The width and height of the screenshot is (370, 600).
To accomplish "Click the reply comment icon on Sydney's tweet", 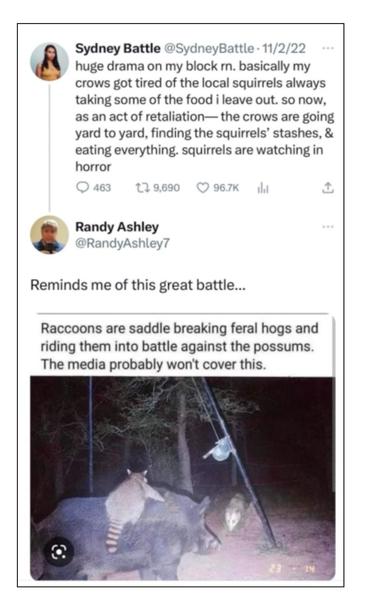I will [x=82, y=188].
